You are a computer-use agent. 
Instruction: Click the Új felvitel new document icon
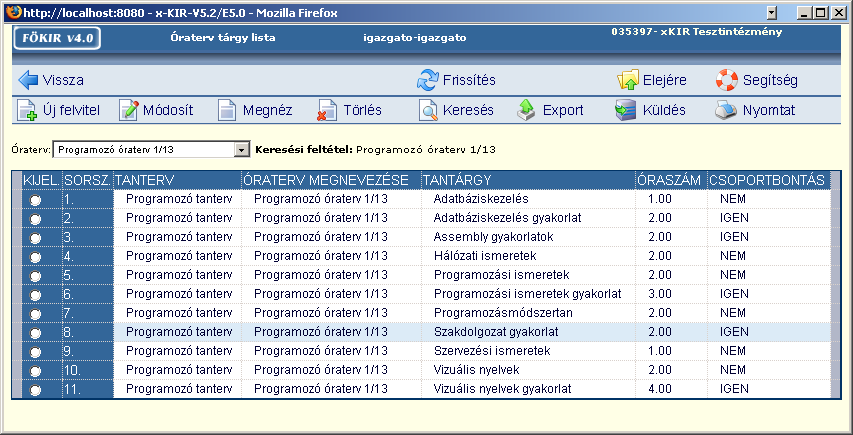(x=27, y=110)
